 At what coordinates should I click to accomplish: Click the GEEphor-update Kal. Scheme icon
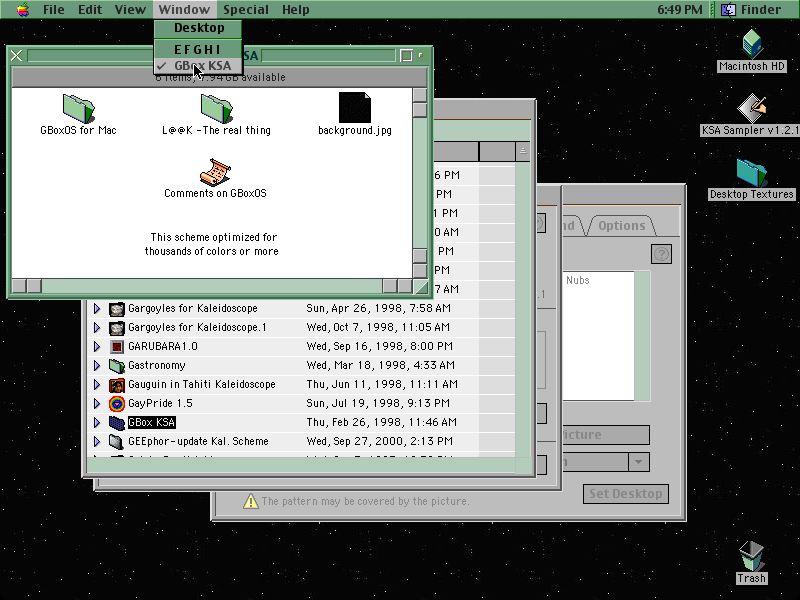(117, 442)
